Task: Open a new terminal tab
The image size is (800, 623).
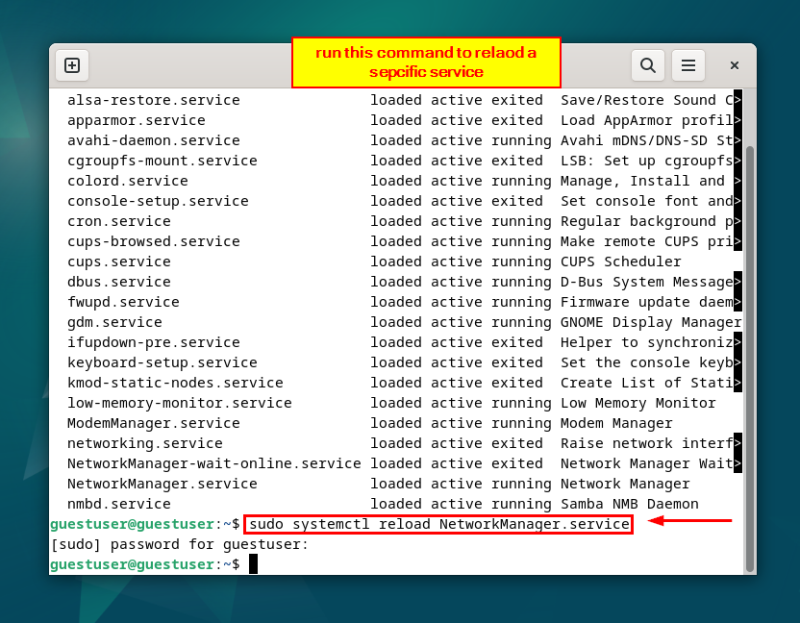Action: pyautogui.click(x=71, y=64)
